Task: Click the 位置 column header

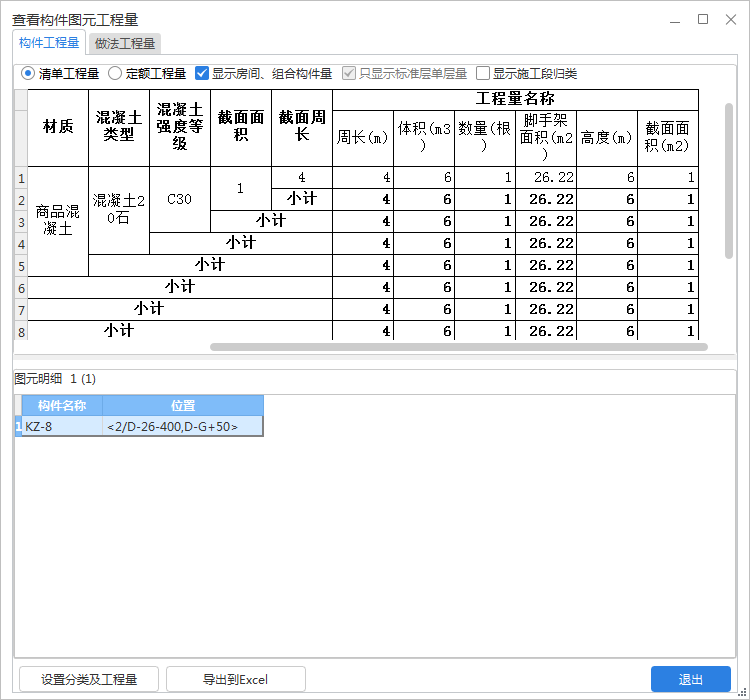Action: [183, 406]
